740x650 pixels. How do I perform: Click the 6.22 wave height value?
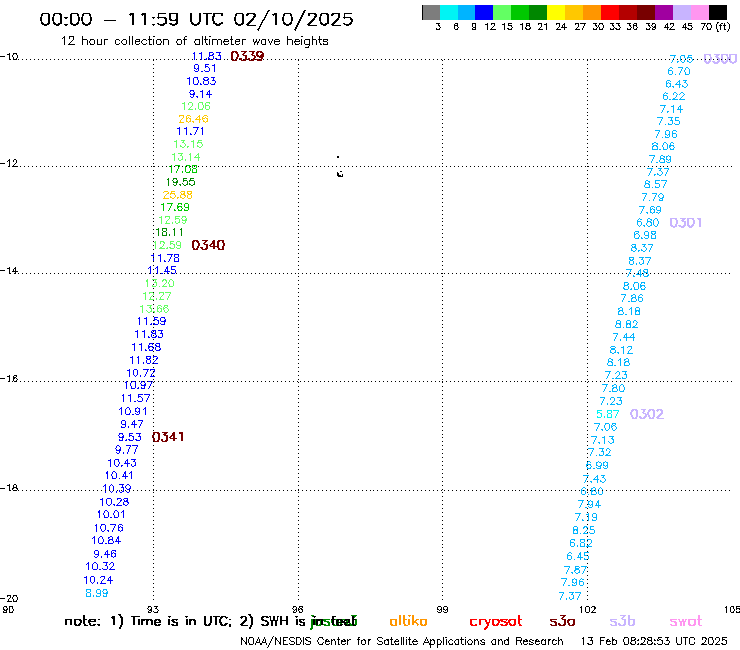pos(673,96)
